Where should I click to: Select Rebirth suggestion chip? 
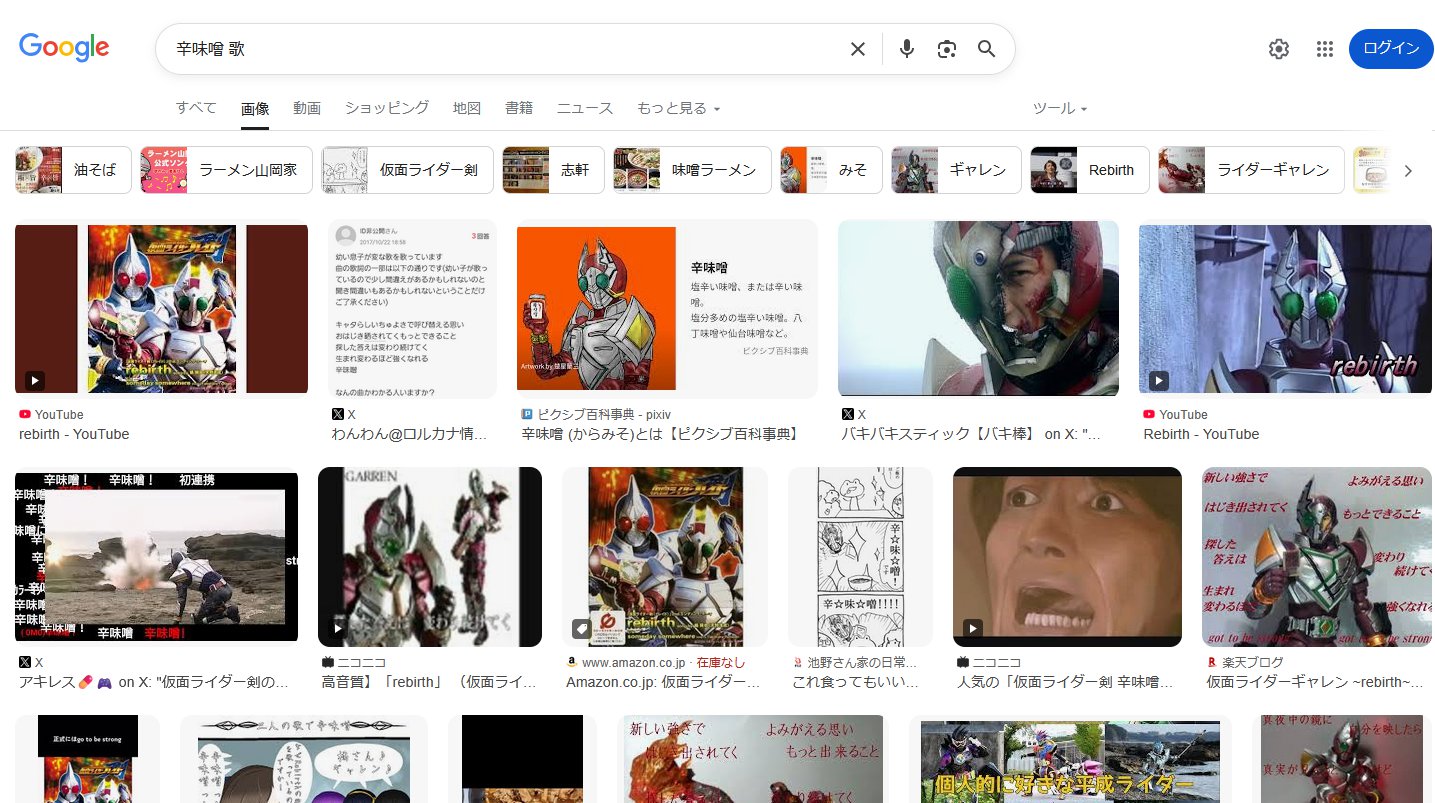1089,170
